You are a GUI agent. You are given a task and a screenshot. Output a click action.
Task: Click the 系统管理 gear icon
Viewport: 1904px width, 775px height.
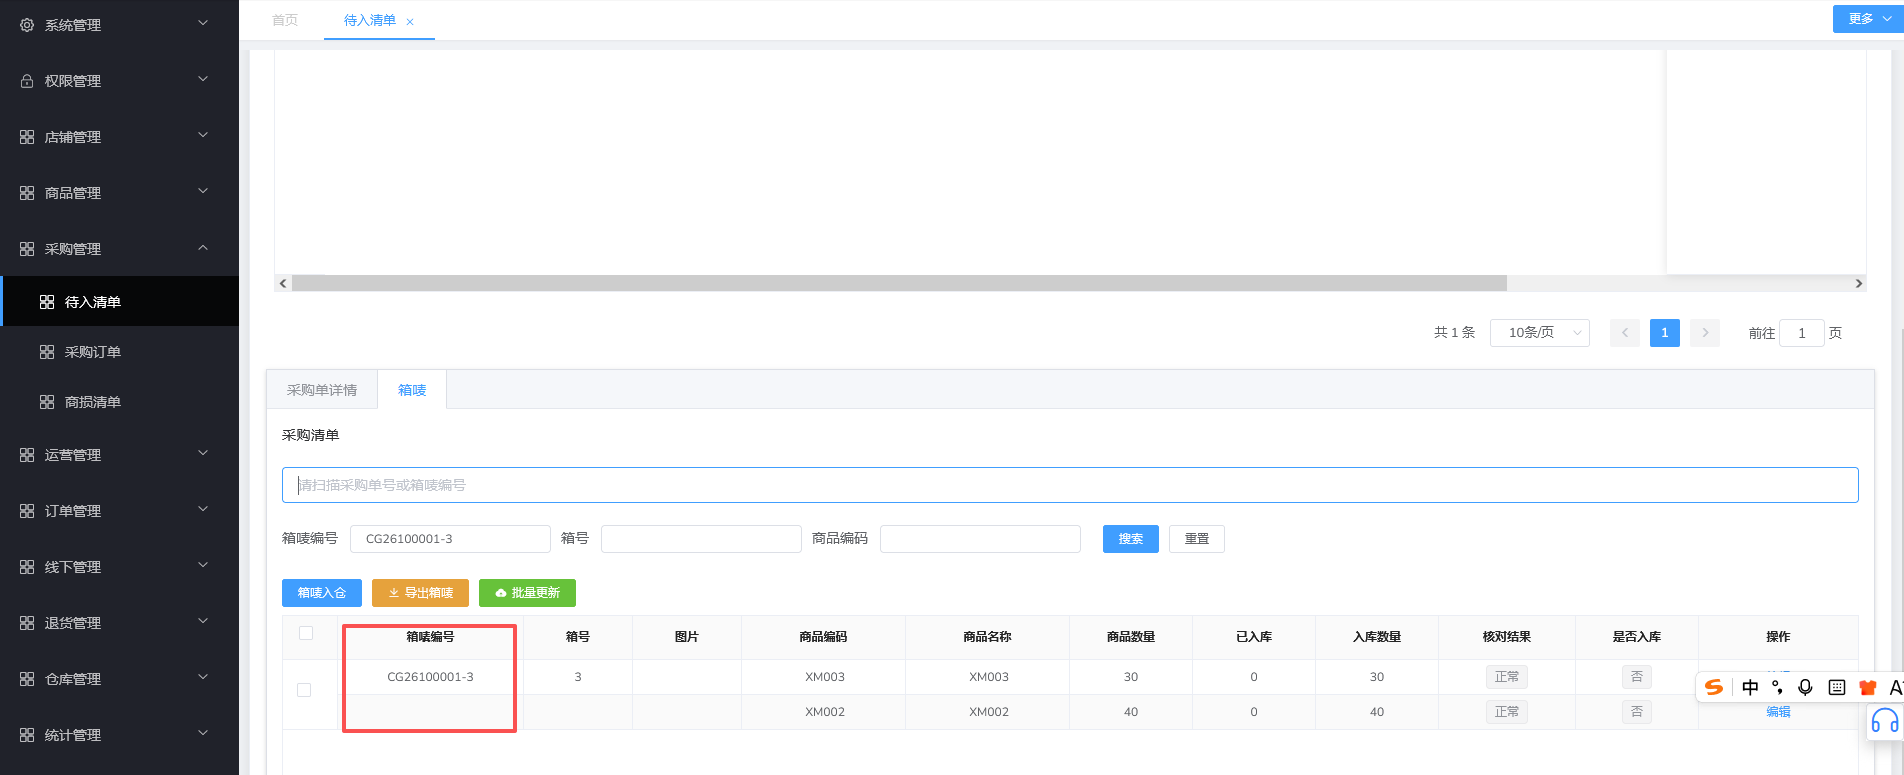[x=27, y=25]
